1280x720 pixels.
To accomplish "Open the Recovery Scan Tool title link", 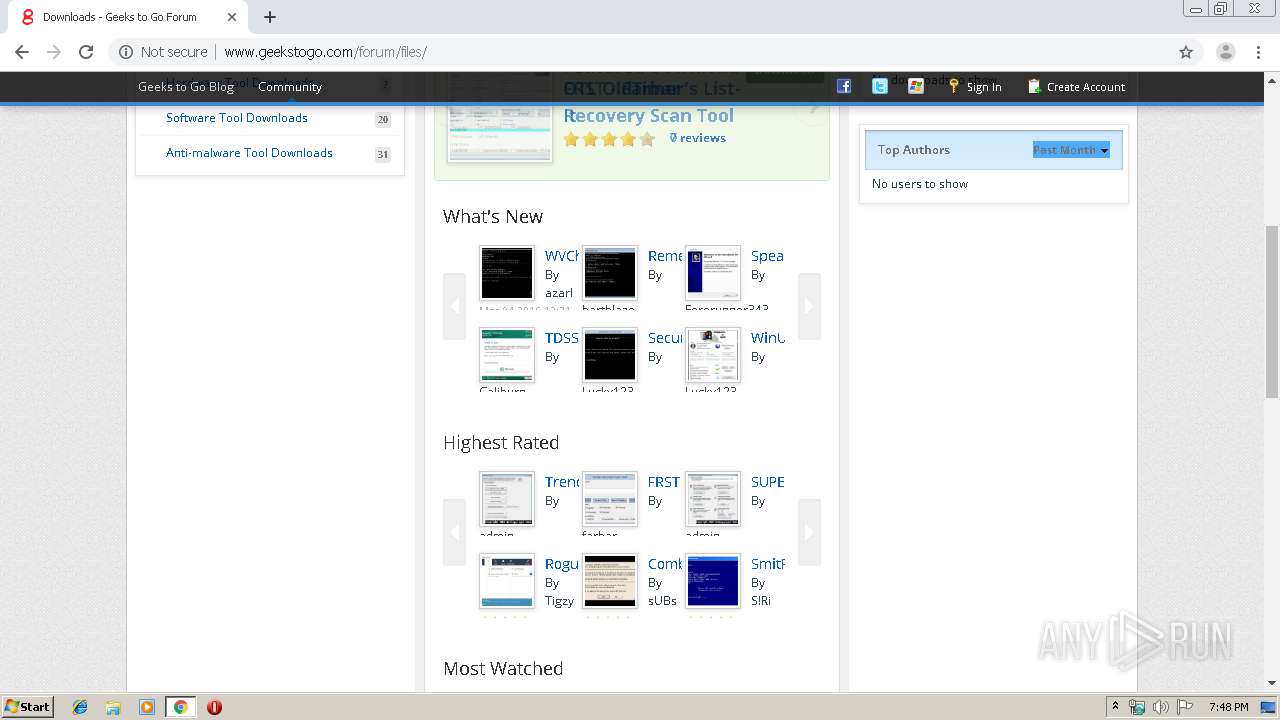I will click(649, 116).
